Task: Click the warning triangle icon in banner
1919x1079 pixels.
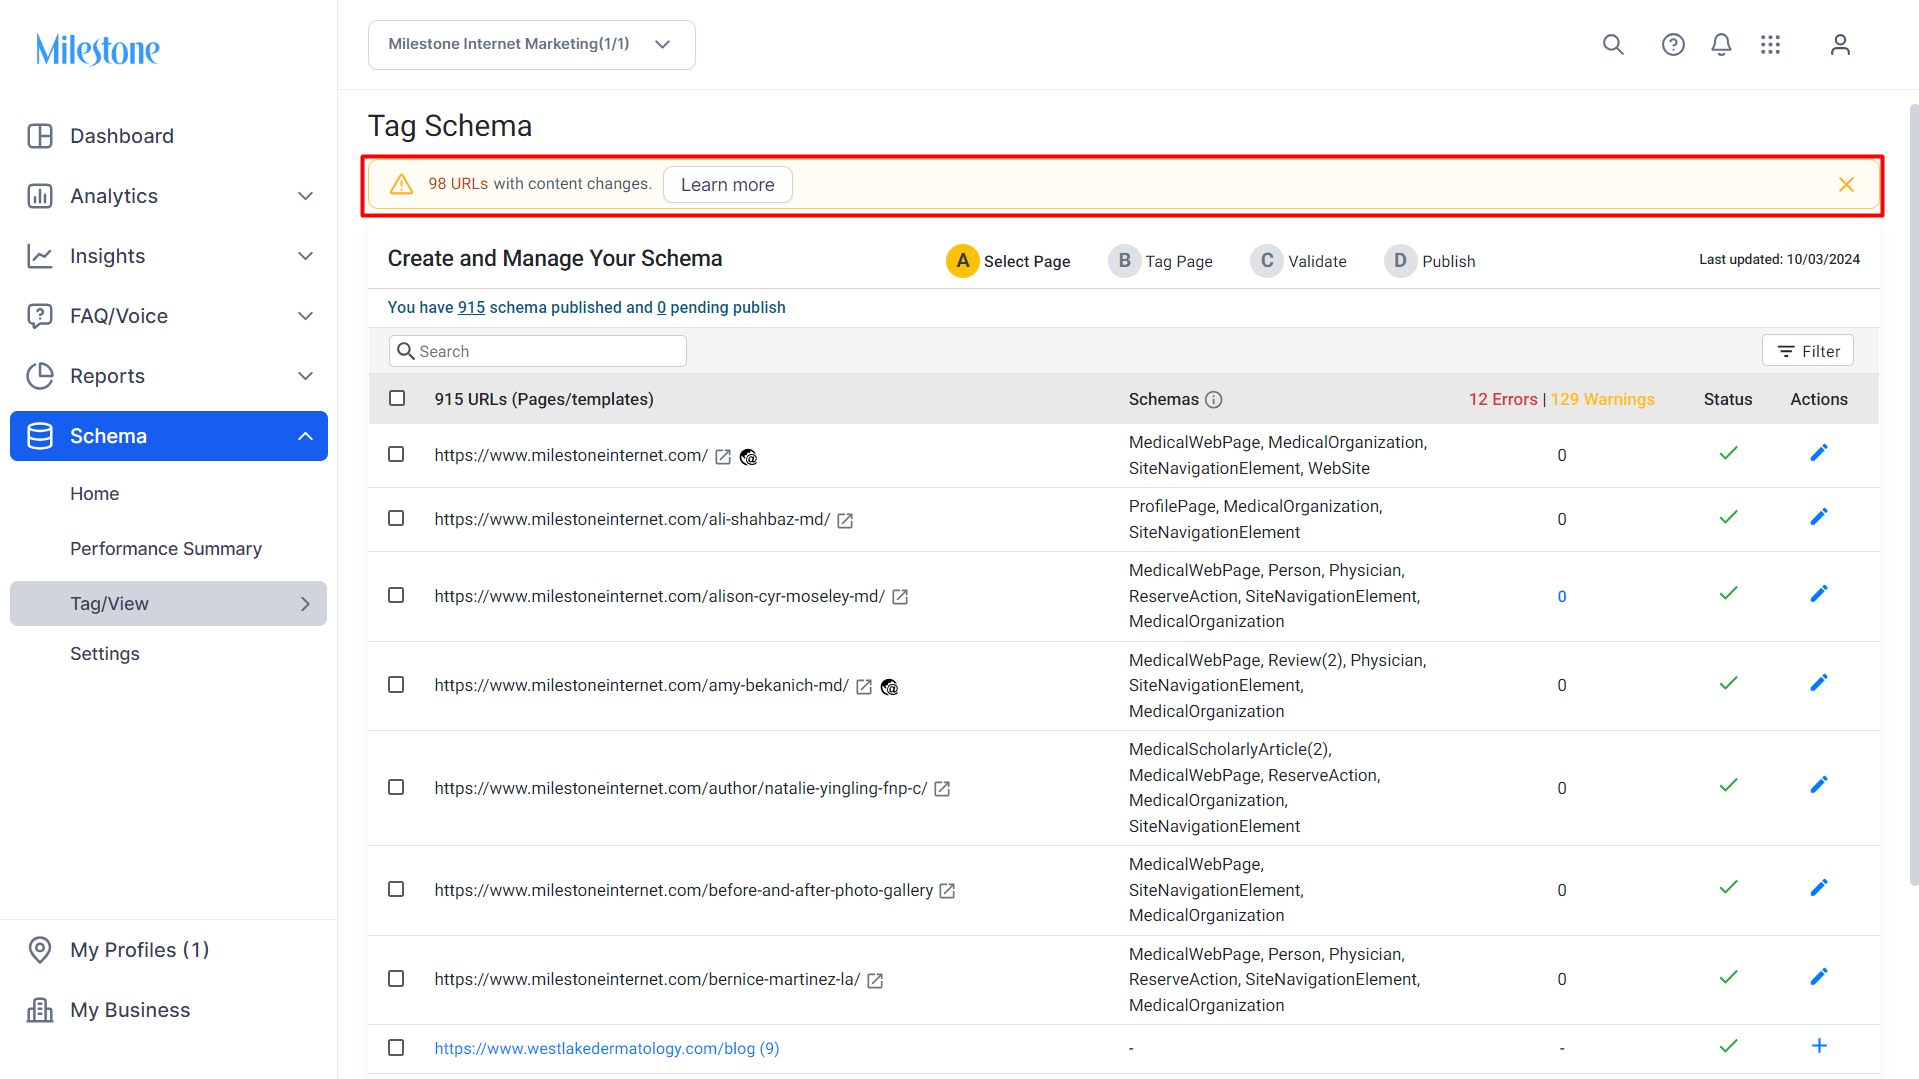Action: pyautogui.click(x=401, y=185)
